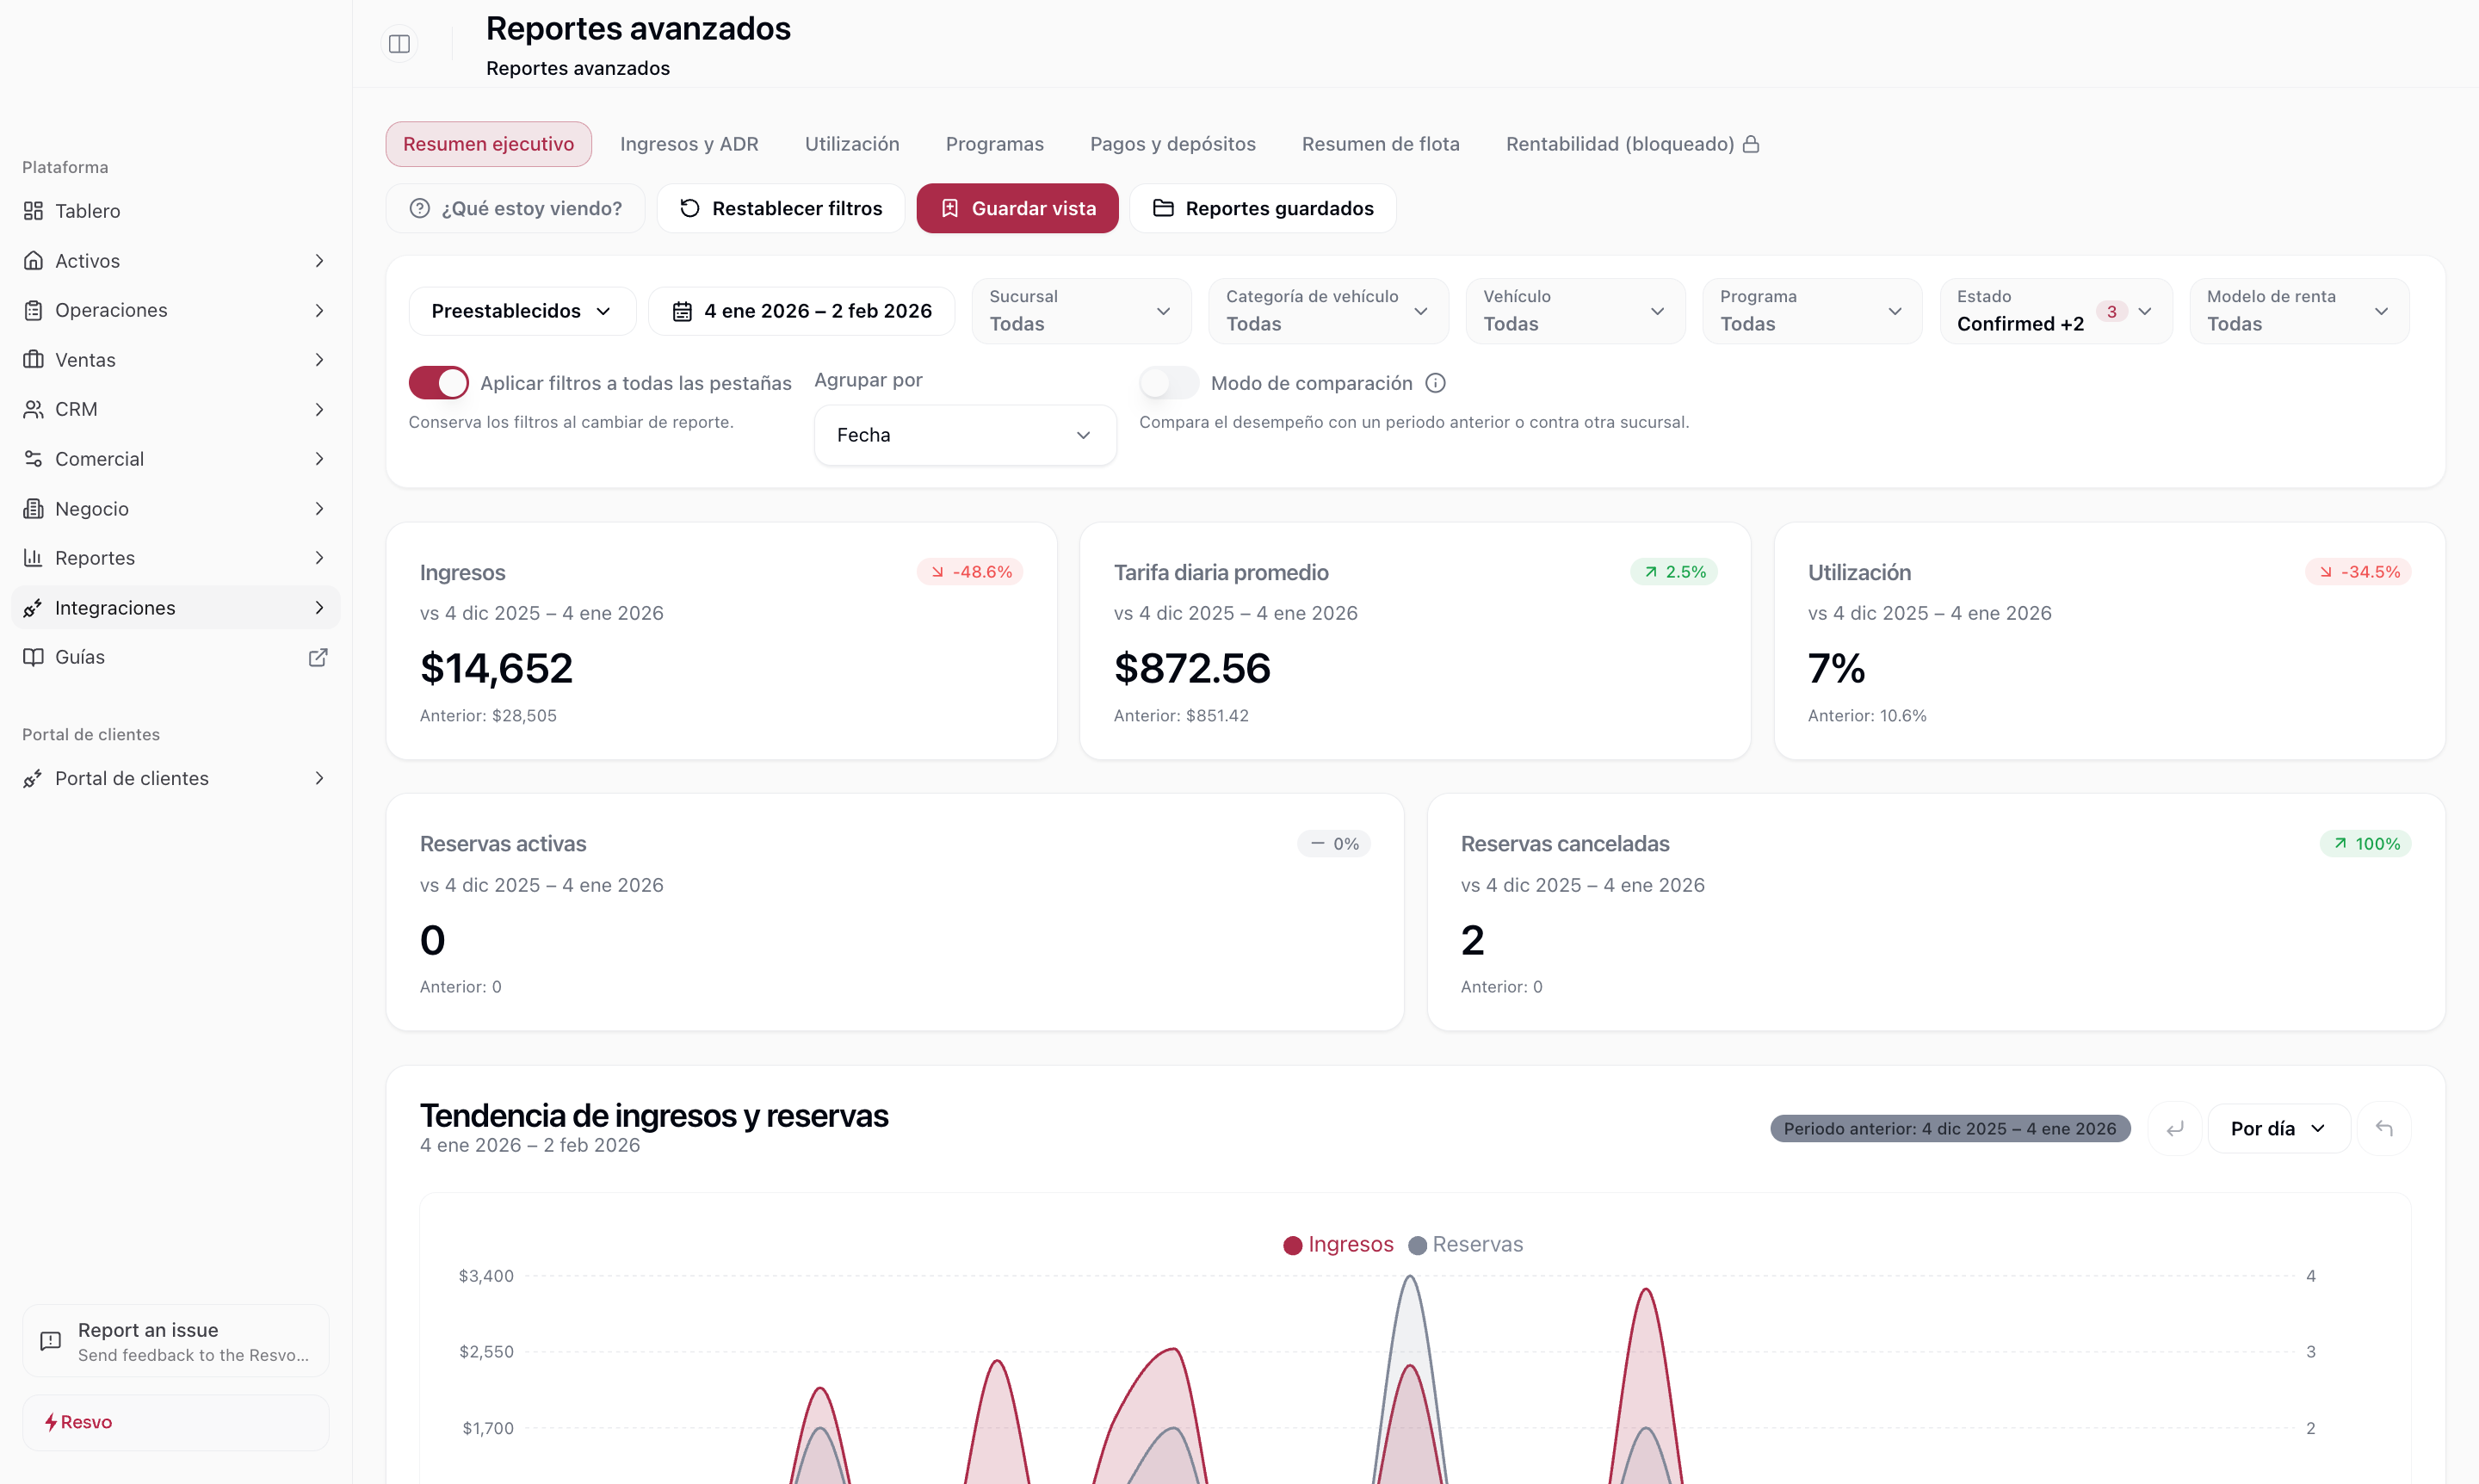Open the Resumen de flota tab
The width and height of the screenshot is (2479, 1484).
[x=1380, y=144]
